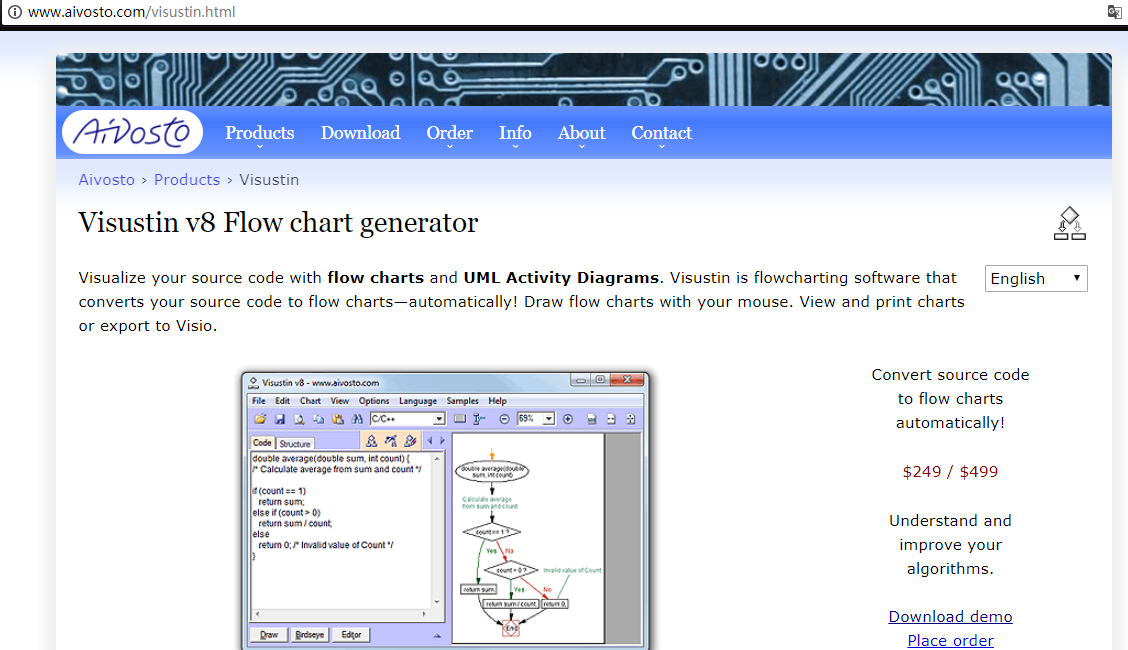
Task: Click the back arrow above code pane
Action: [x=430, y=441]
